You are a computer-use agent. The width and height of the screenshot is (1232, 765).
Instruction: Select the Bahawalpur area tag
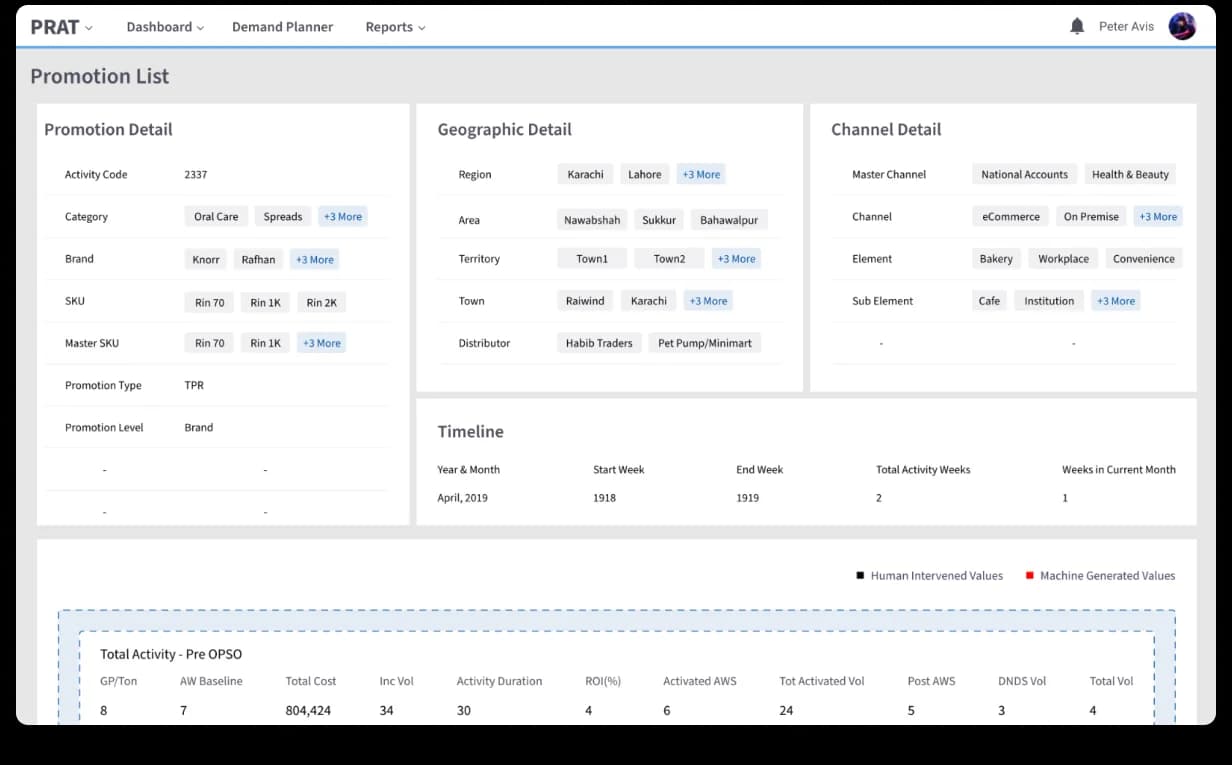click(729, 220)
